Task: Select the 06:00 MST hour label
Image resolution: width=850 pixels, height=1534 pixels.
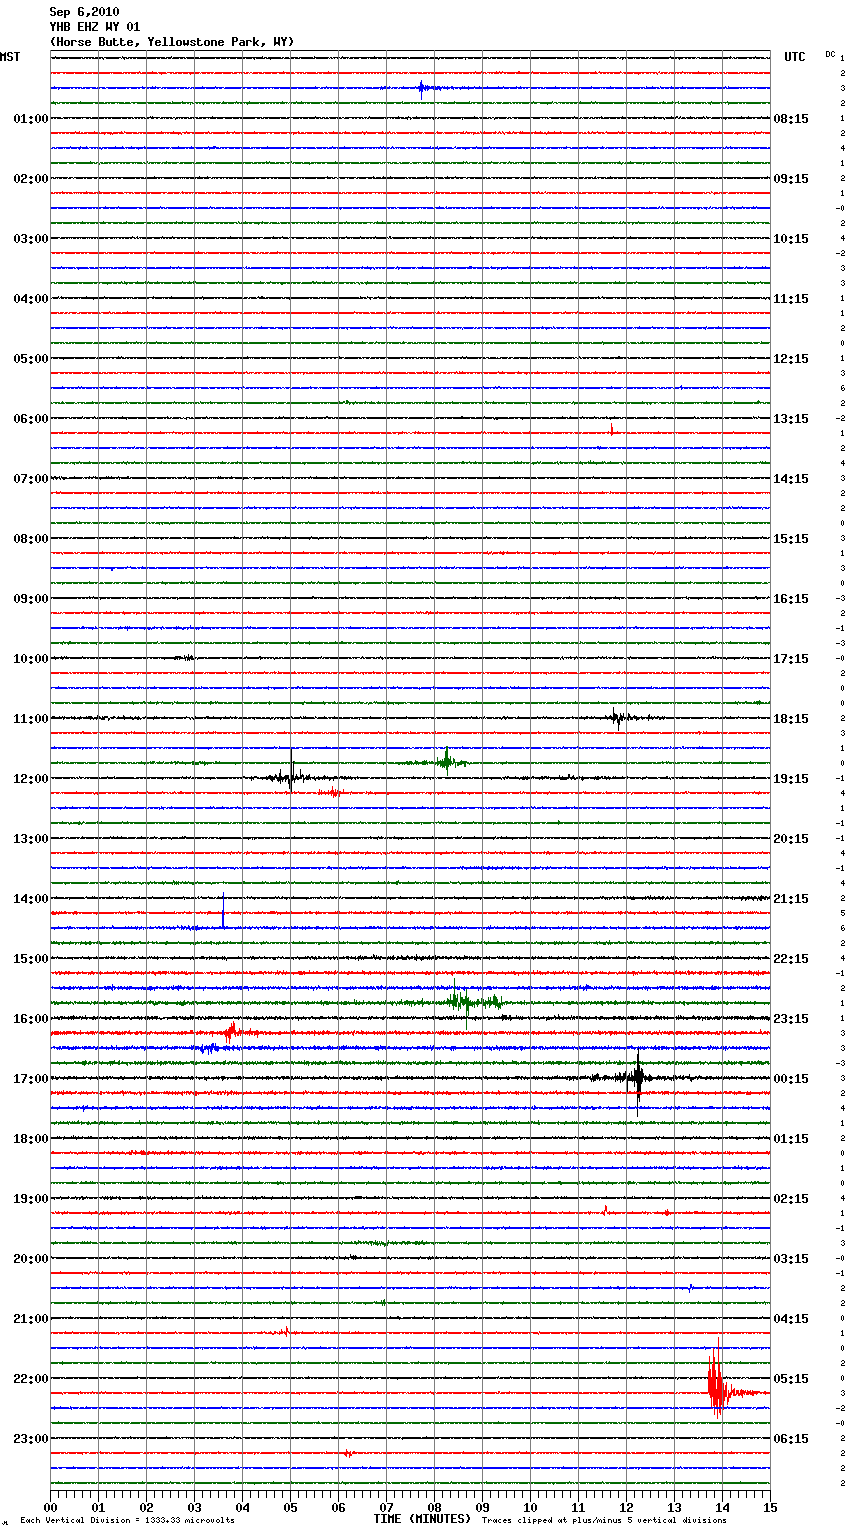Action: point(31,419)
